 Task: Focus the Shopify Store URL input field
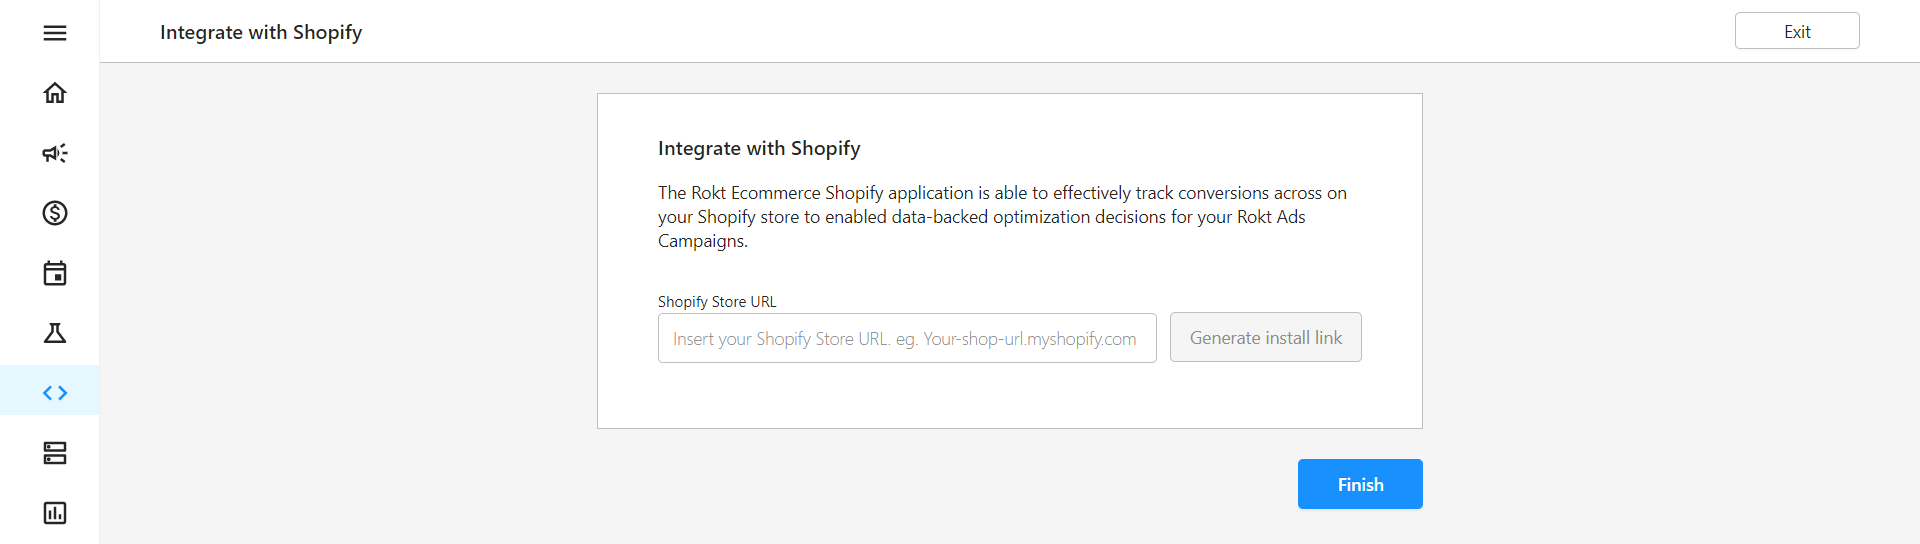[907, 338]
